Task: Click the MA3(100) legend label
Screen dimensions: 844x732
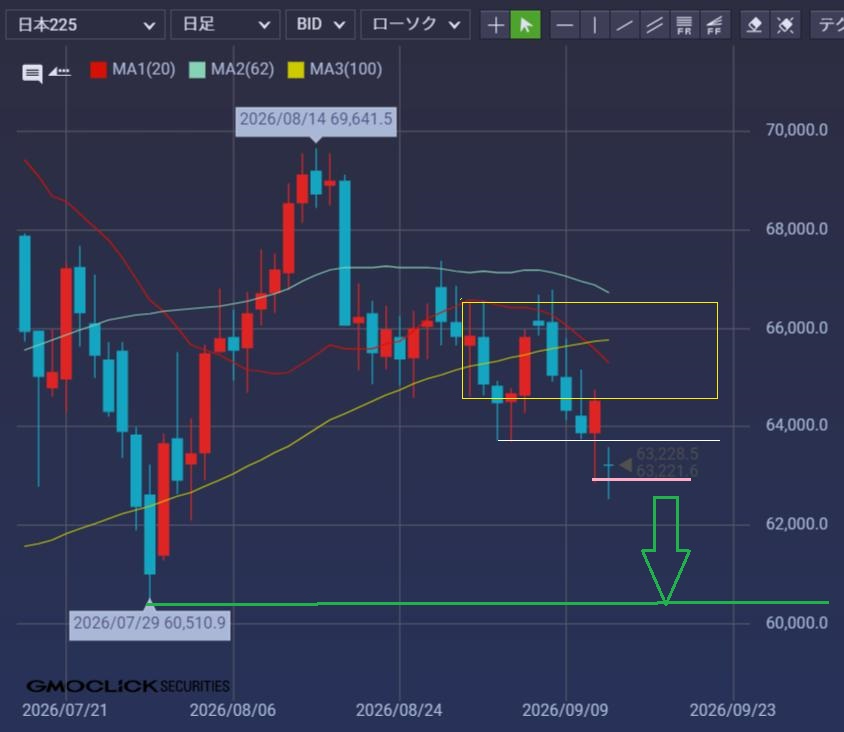Action: [x=346, y=69]
